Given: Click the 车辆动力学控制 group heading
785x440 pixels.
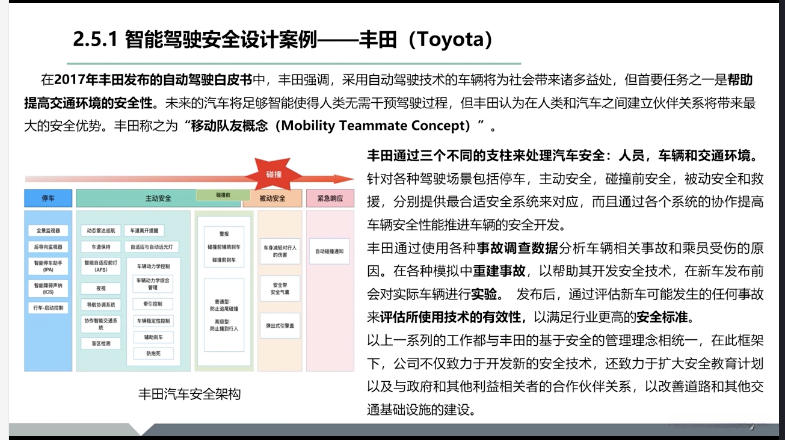Looking at the screenshot, I should (153, 266).
